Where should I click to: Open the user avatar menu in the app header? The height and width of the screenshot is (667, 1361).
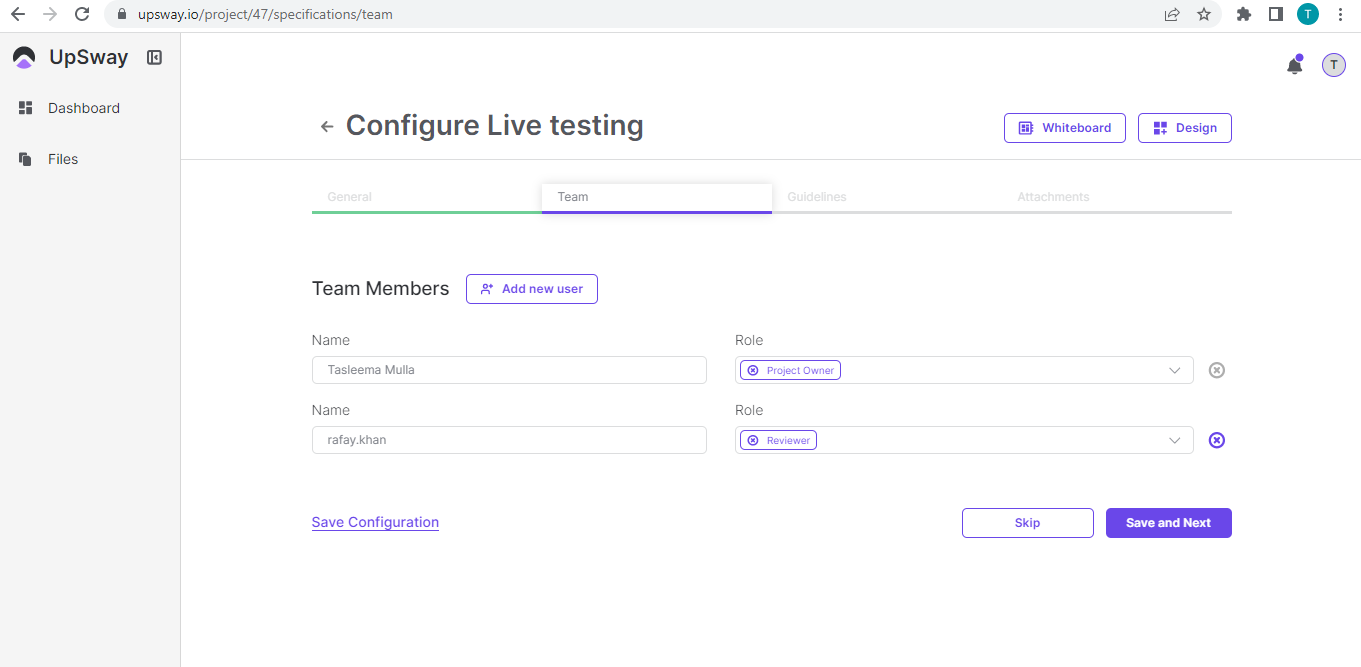coord(1333,65)
